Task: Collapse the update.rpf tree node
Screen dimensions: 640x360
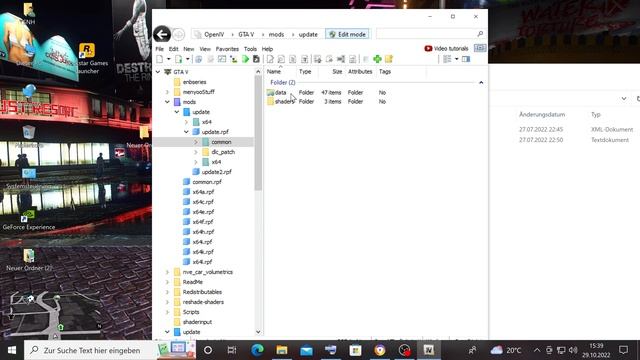Action: pos(187,132)
